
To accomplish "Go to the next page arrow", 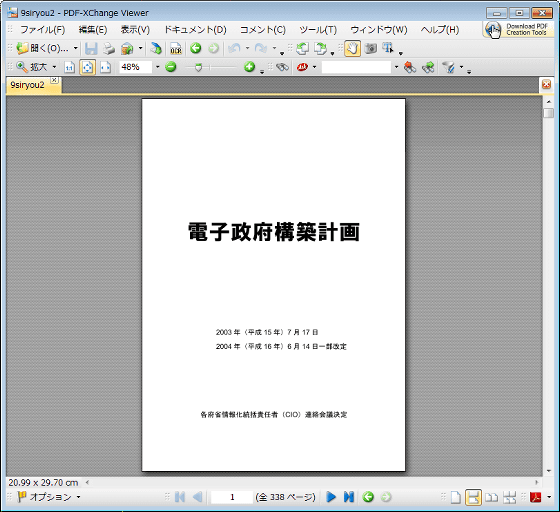I will [331, 497].
